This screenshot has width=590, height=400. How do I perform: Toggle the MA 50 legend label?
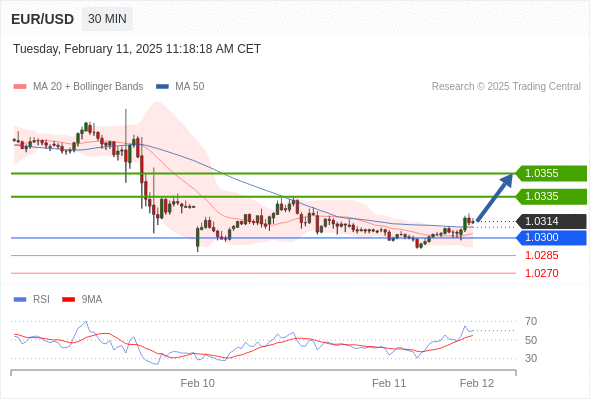click(190, 87)
